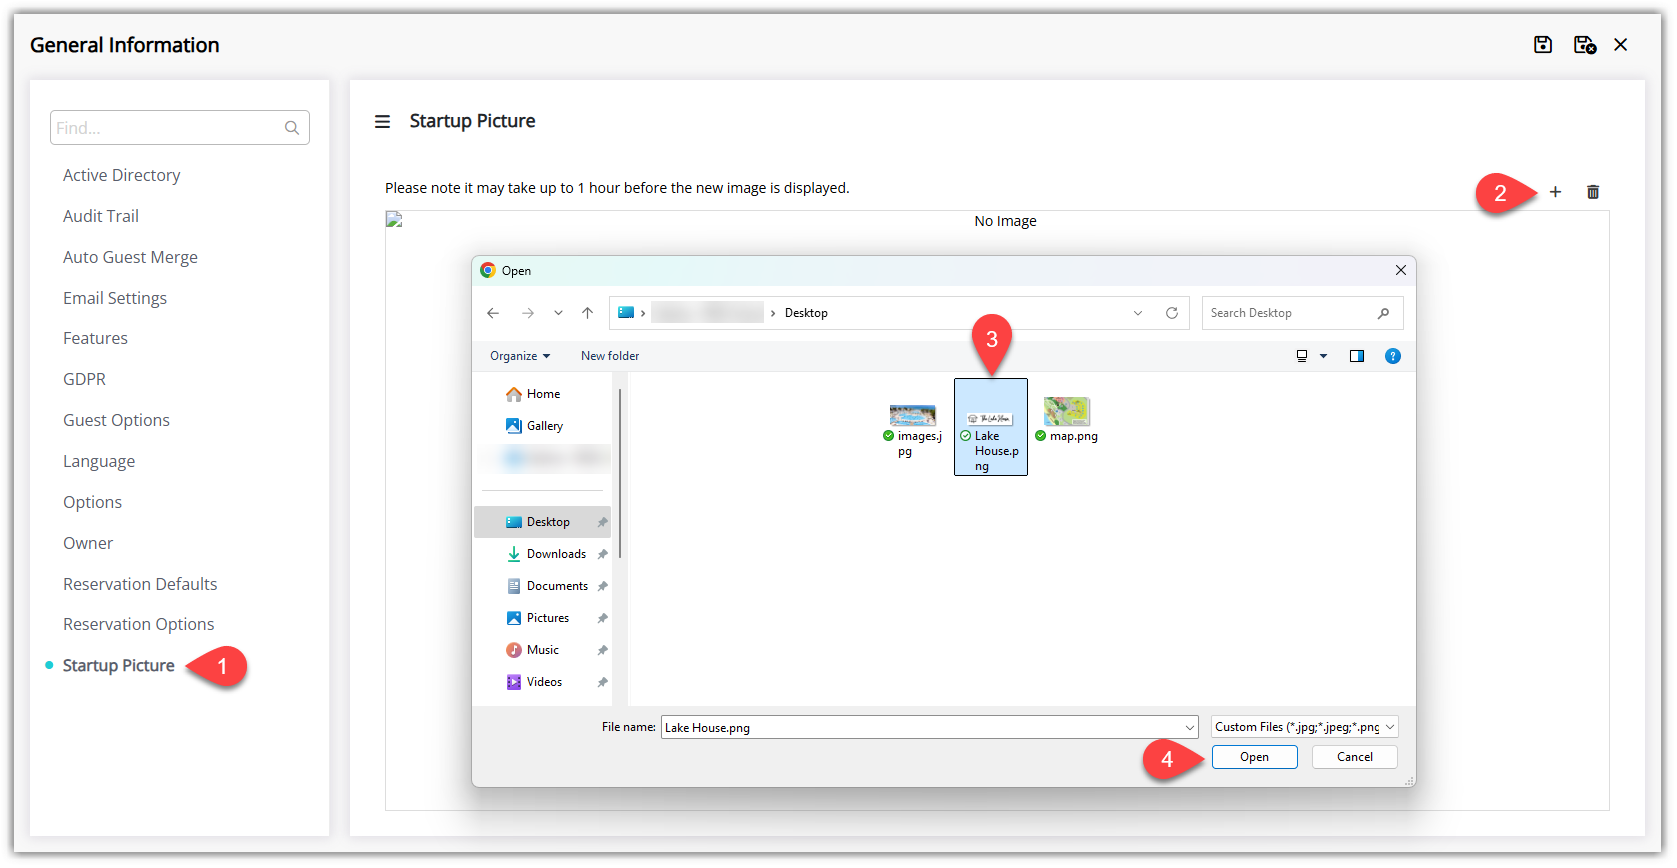1677x868 pixels.
Task: Open Audit Trail section
Action: click(101, 216)
